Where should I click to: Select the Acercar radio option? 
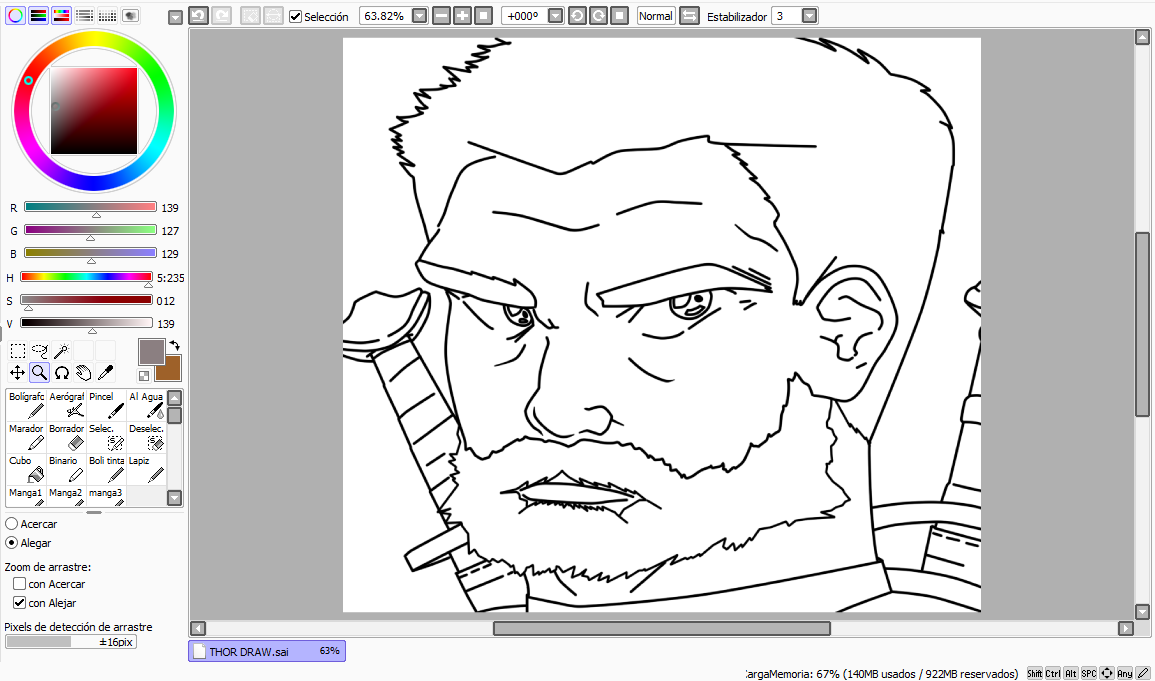[12, 524]
